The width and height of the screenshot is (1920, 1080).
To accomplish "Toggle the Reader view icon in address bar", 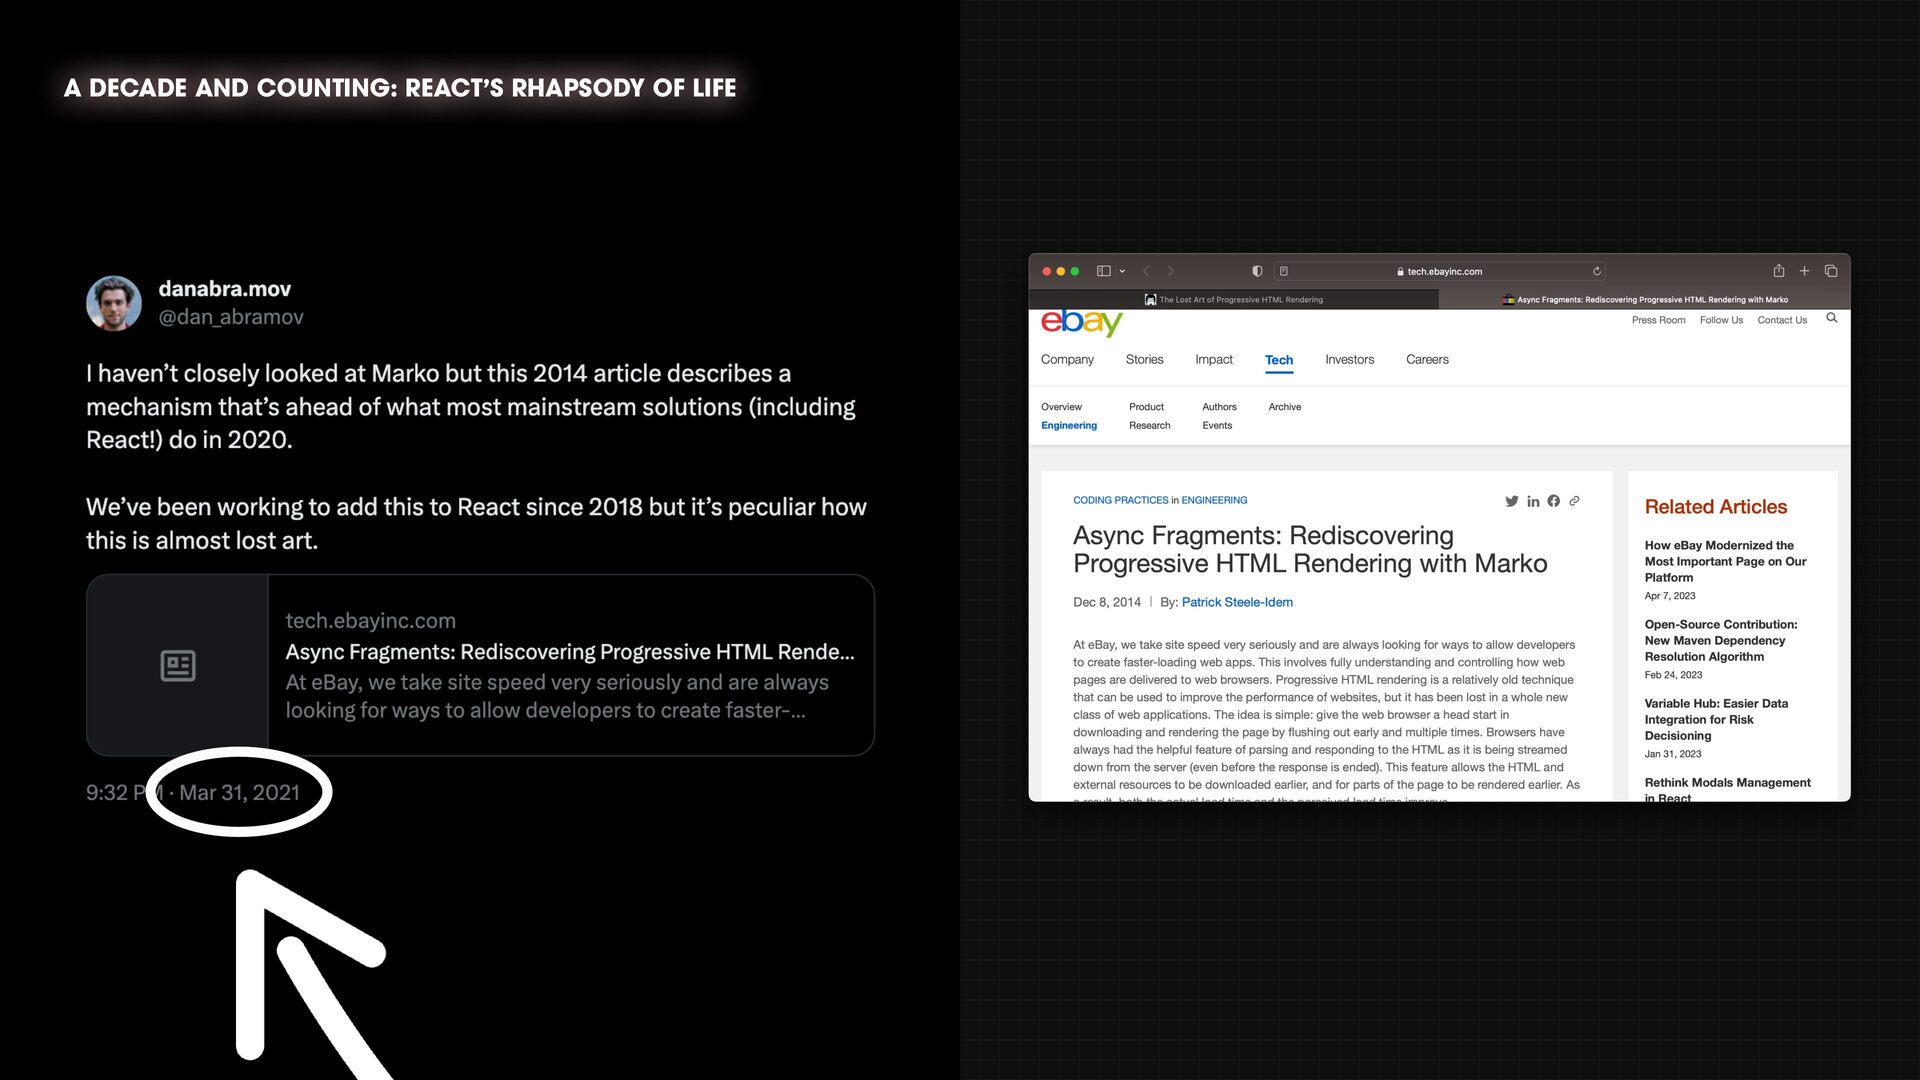I will [x=1284, y=271].
